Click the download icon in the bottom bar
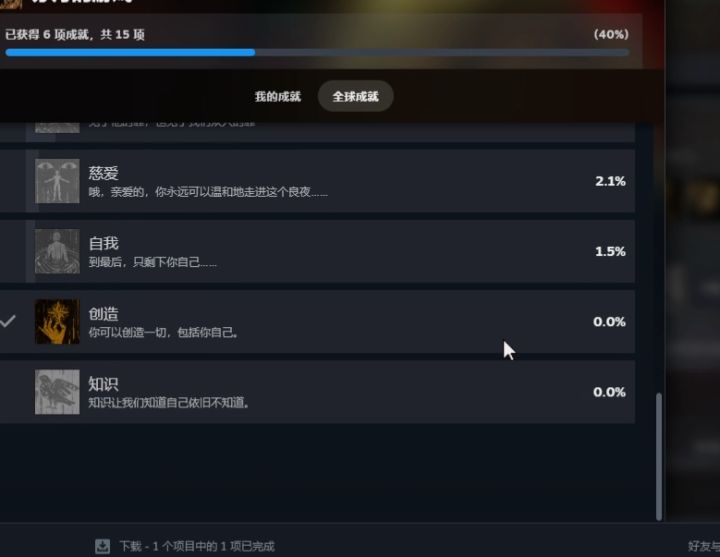This screenshot has width=720, height=557. tap(102, 546)
